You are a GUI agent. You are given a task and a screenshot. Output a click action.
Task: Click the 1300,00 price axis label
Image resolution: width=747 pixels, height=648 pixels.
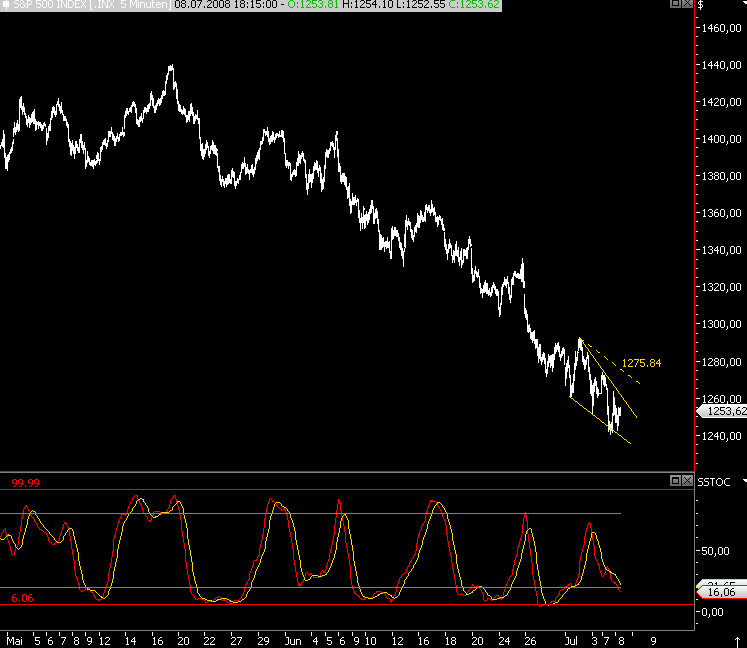click(722, 324)
